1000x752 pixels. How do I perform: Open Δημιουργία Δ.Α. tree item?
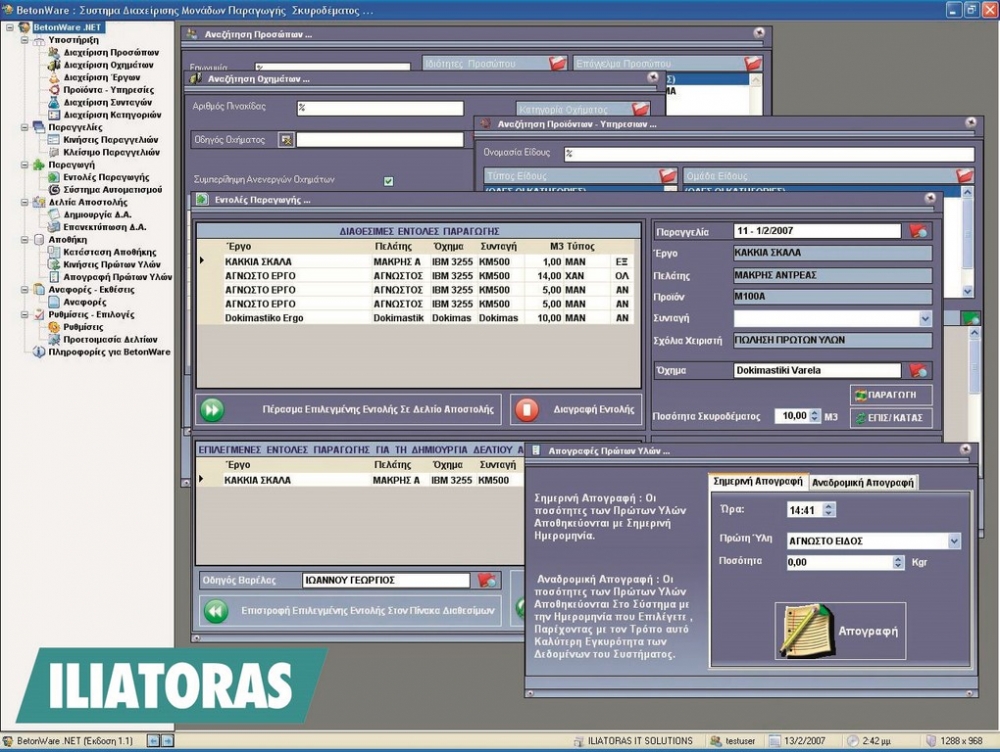tap(97, 214)
